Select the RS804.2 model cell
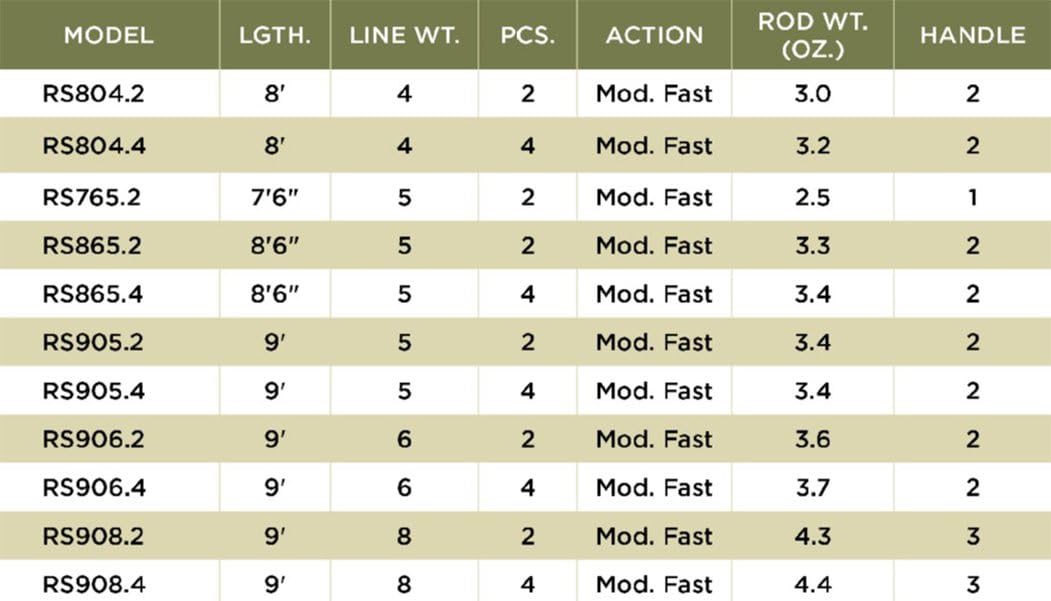Screen dimensions: 1051x601 (x=93, y=95)
